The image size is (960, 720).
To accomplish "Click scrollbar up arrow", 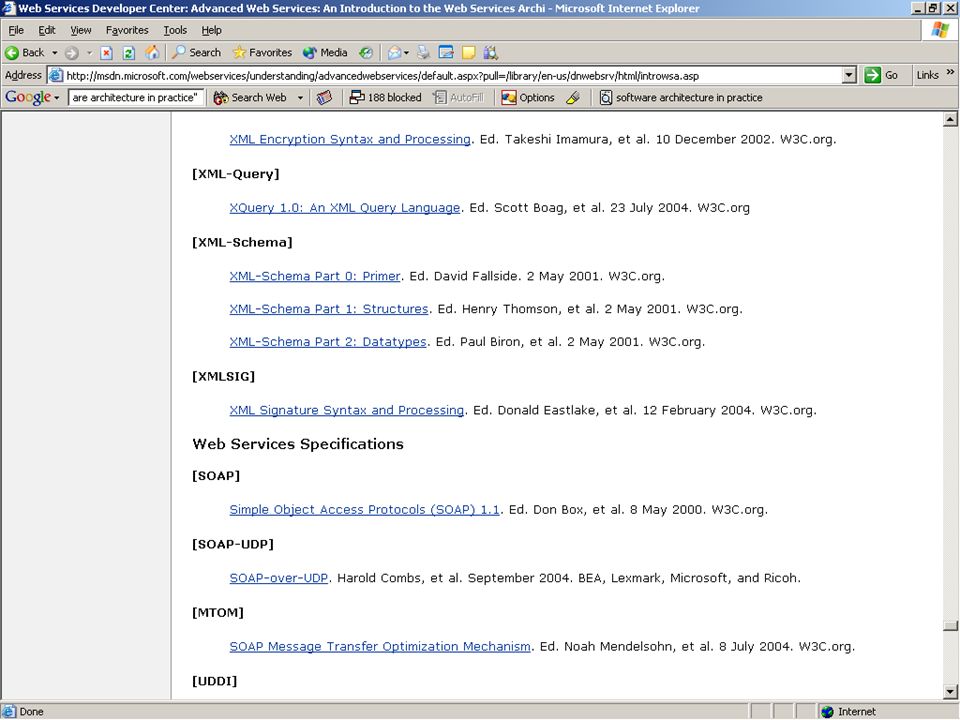I will pyautogui.click(x=950, y=119).
